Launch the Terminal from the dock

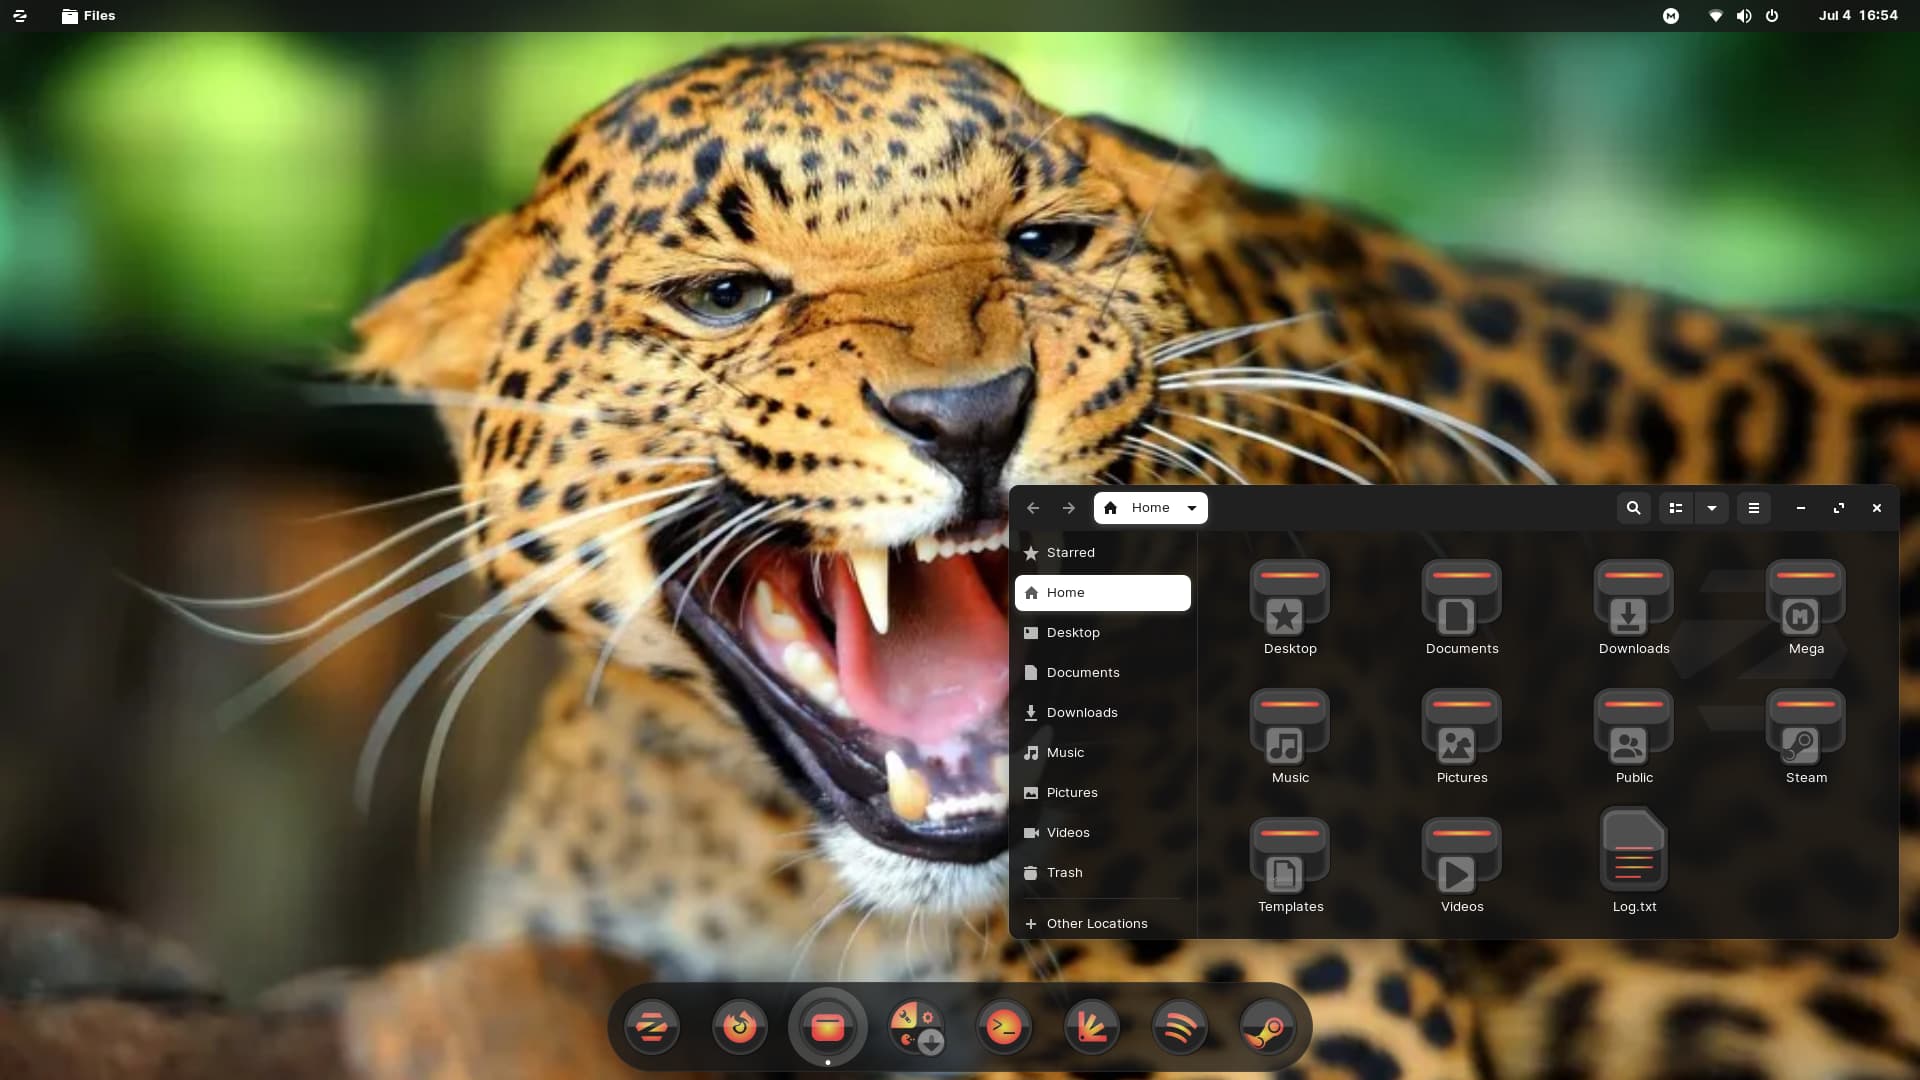pos(1004,1027)
